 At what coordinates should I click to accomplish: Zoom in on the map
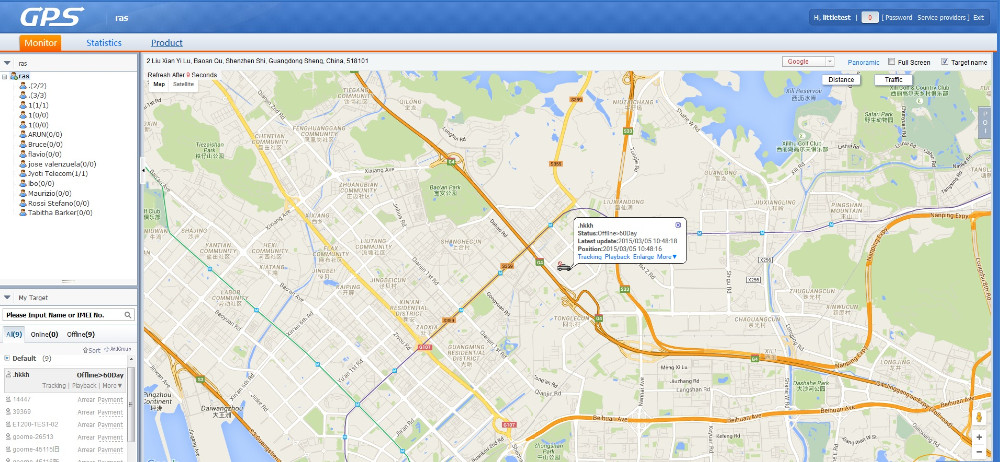pos(979,437)
